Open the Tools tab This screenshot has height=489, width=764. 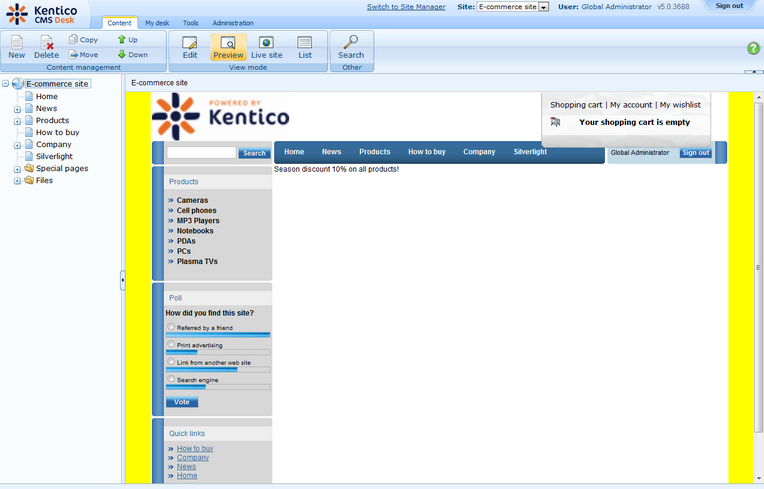pos(191,23)
